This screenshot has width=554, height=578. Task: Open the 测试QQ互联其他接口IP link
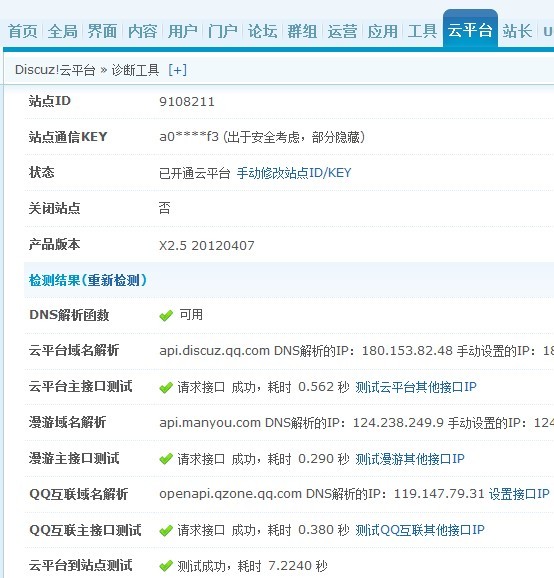(420, 530)
